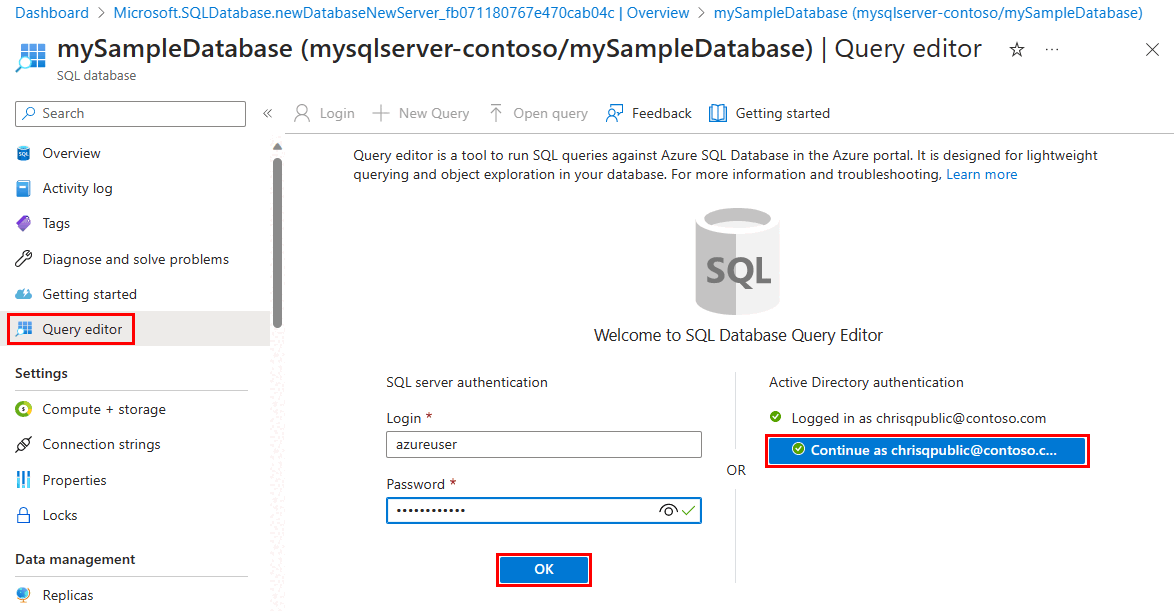
Task: Open the more options ellipsis menu
Action: [x=1052, y=50]
